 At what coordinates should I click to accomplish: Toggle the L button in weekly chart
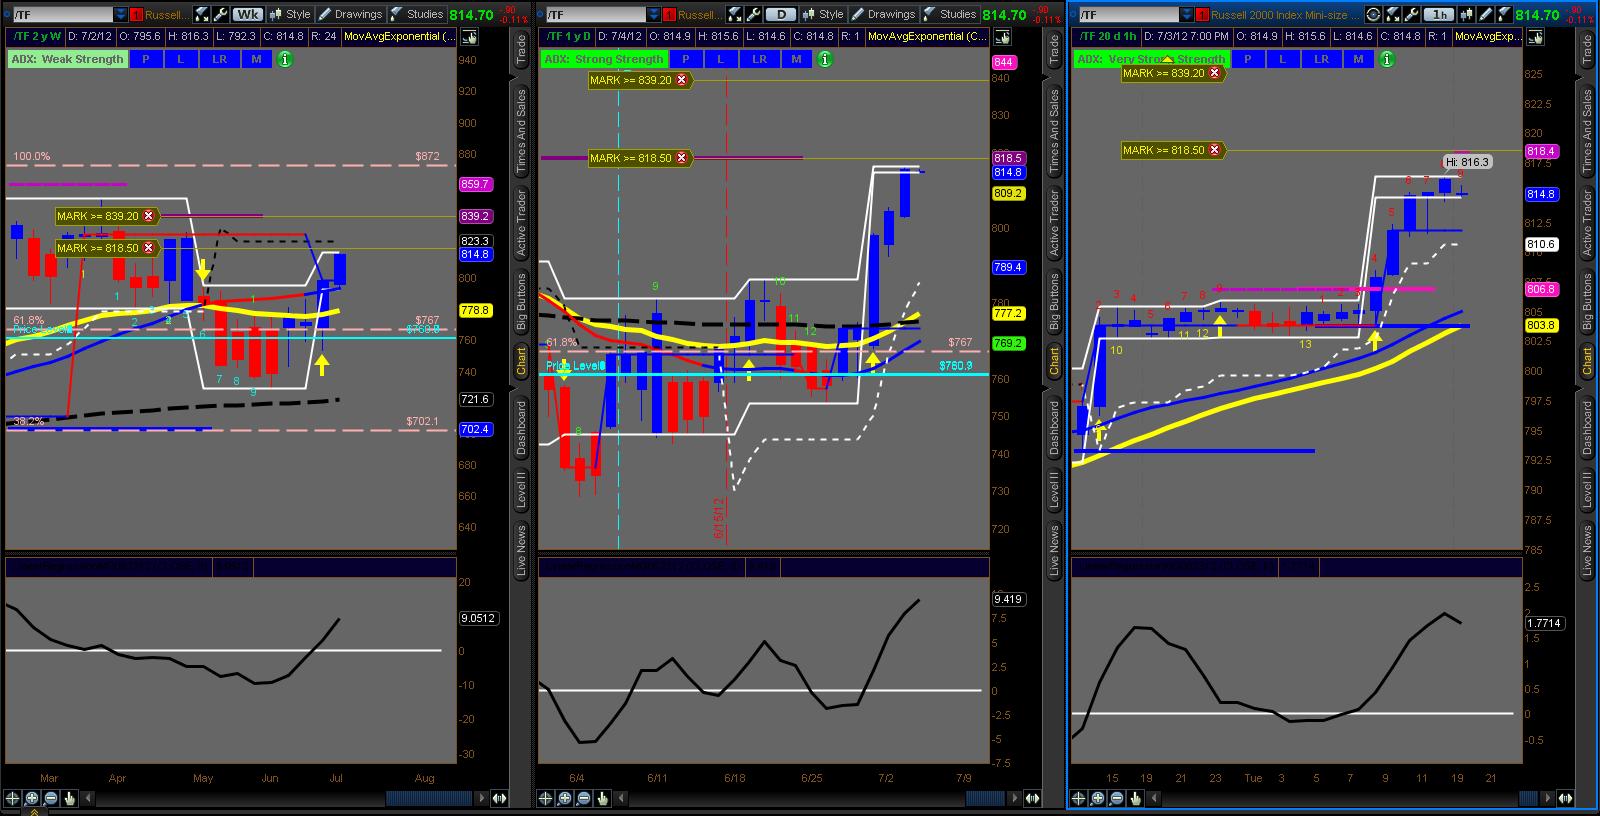point(181,59)
